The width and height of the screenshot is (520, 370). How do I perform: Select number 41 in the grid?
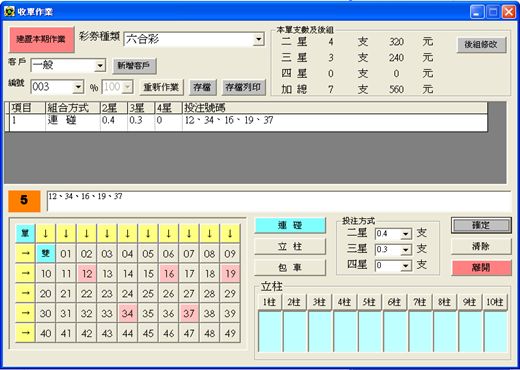[x=66, y=333]
